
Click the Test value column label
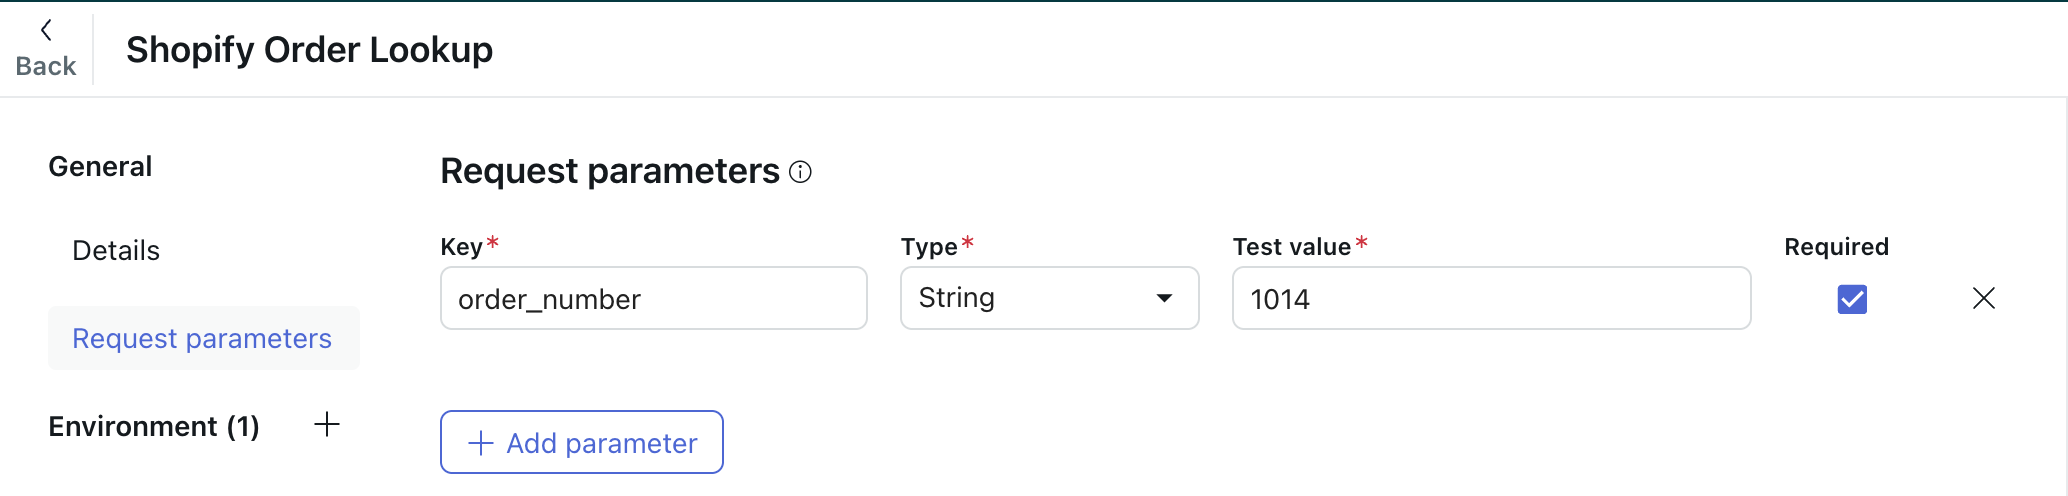[x=1291, y=246]
